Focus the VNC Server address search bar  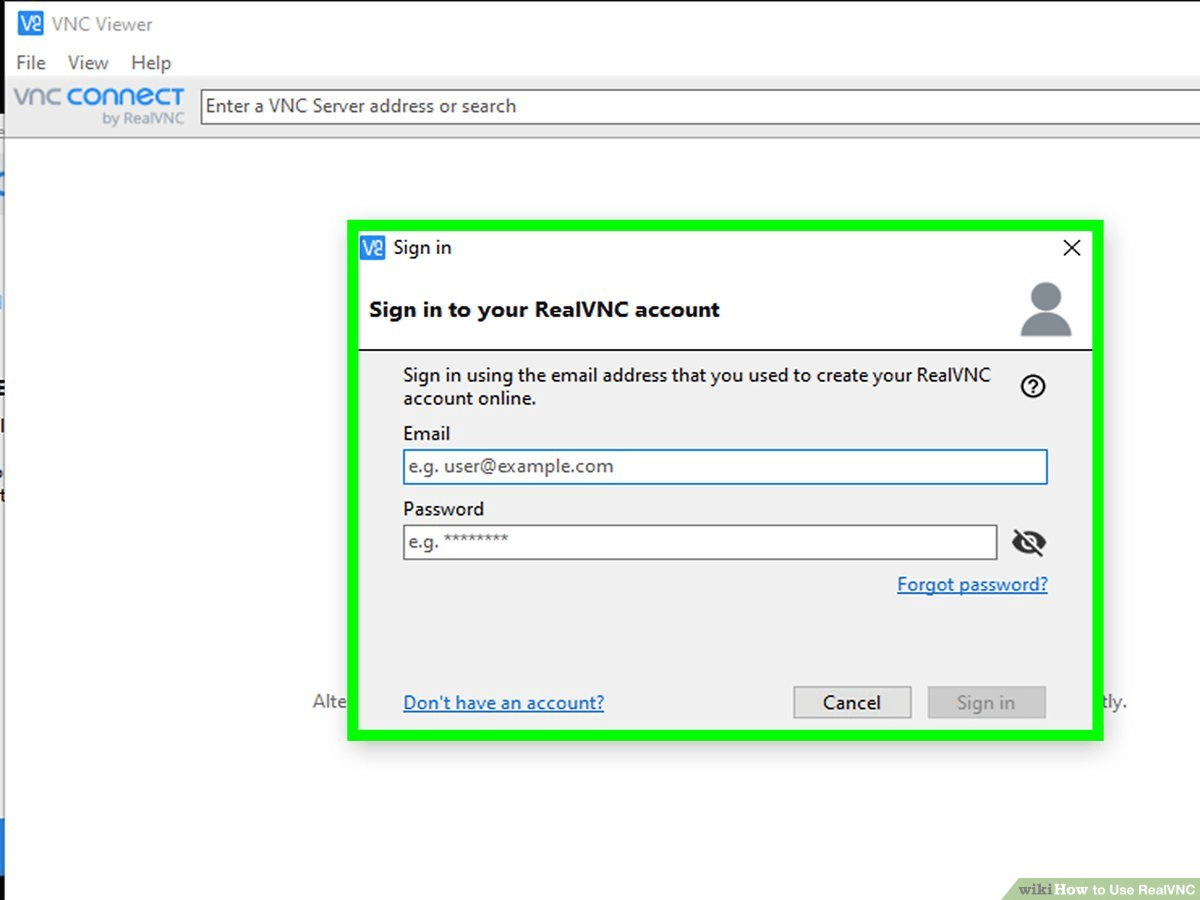(600, 106)
